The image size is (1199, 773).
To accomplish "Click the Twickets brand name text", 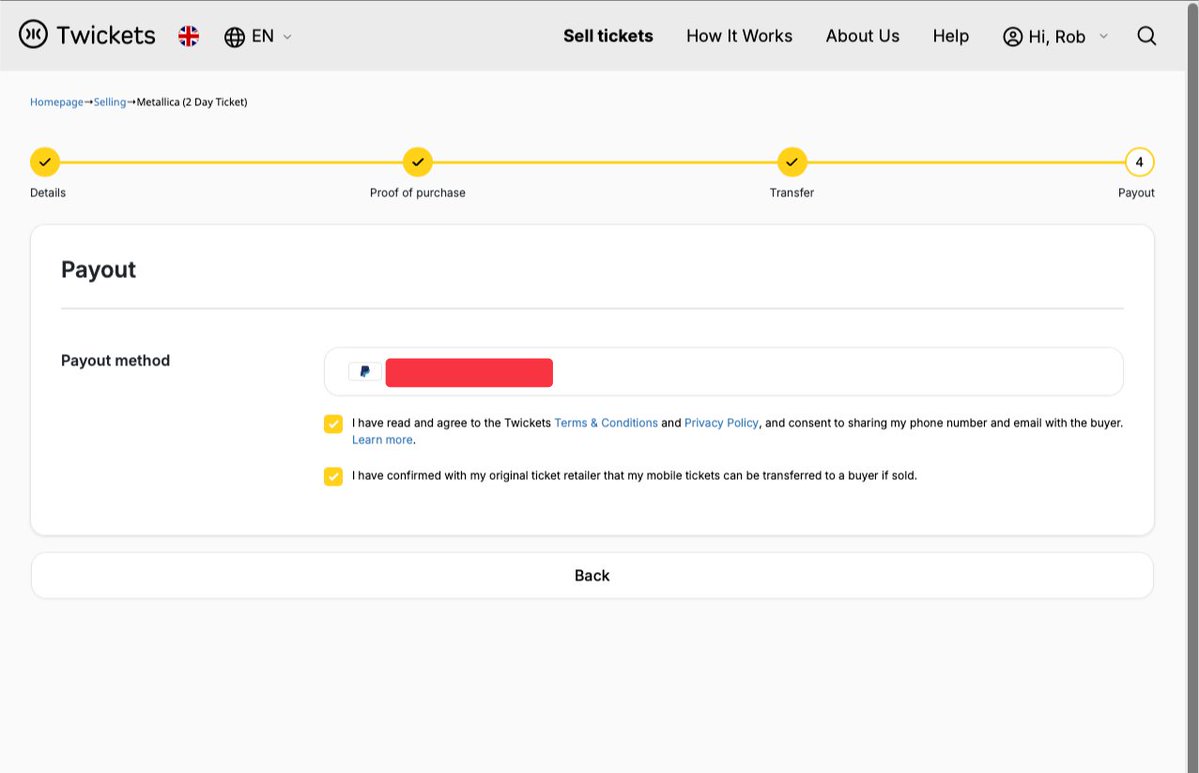I will (106, 35).
